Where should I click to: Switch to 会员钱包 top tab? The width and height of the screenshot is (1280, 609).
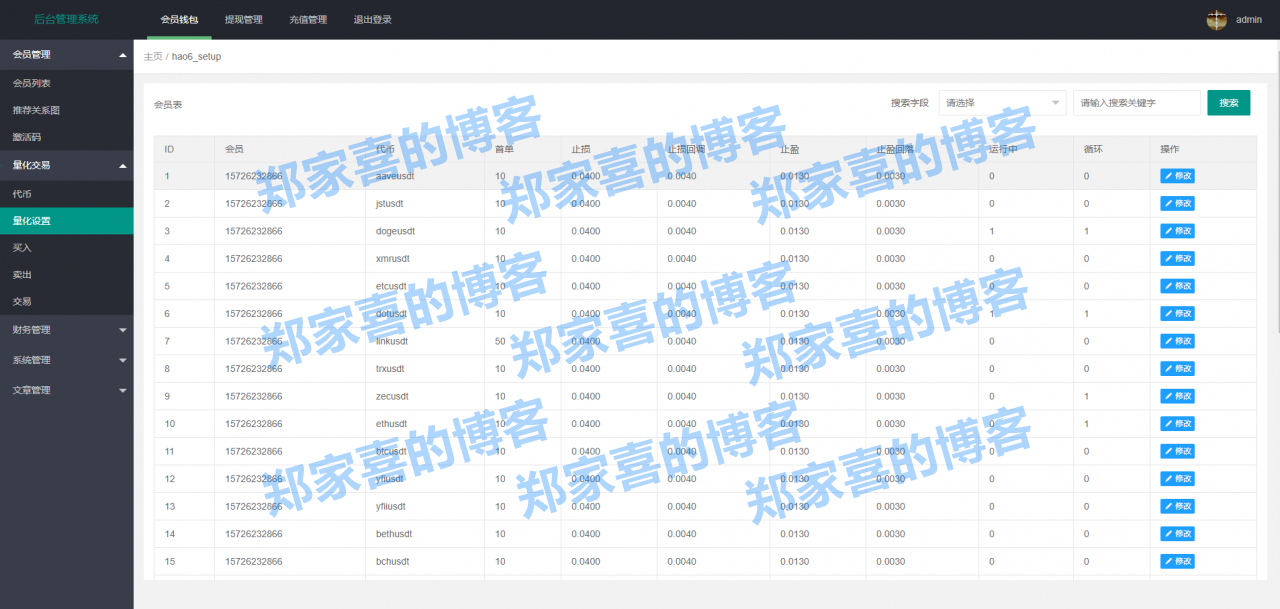point(179,20)
